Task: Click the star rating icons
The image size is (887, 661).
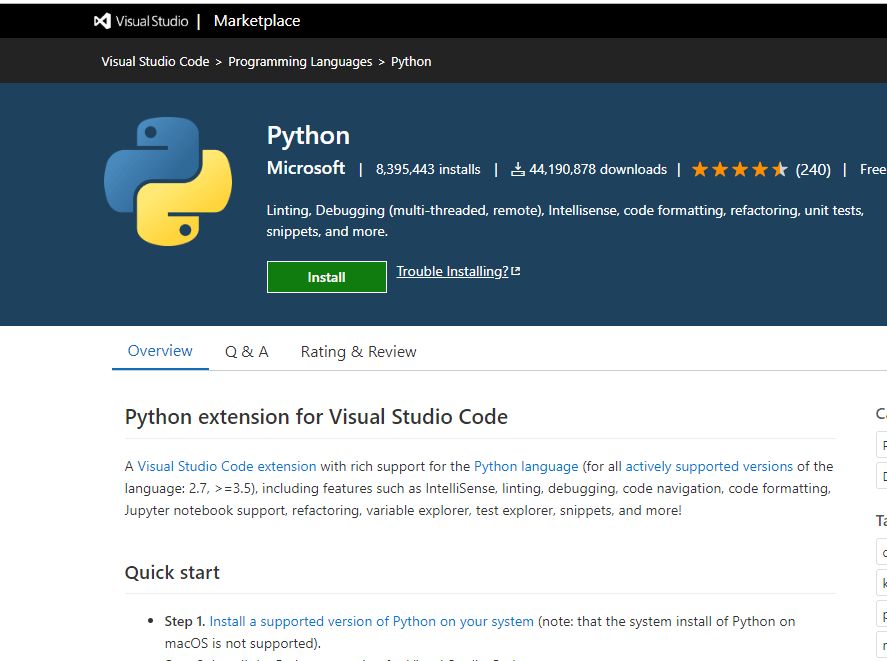Action: pos(740,170)
